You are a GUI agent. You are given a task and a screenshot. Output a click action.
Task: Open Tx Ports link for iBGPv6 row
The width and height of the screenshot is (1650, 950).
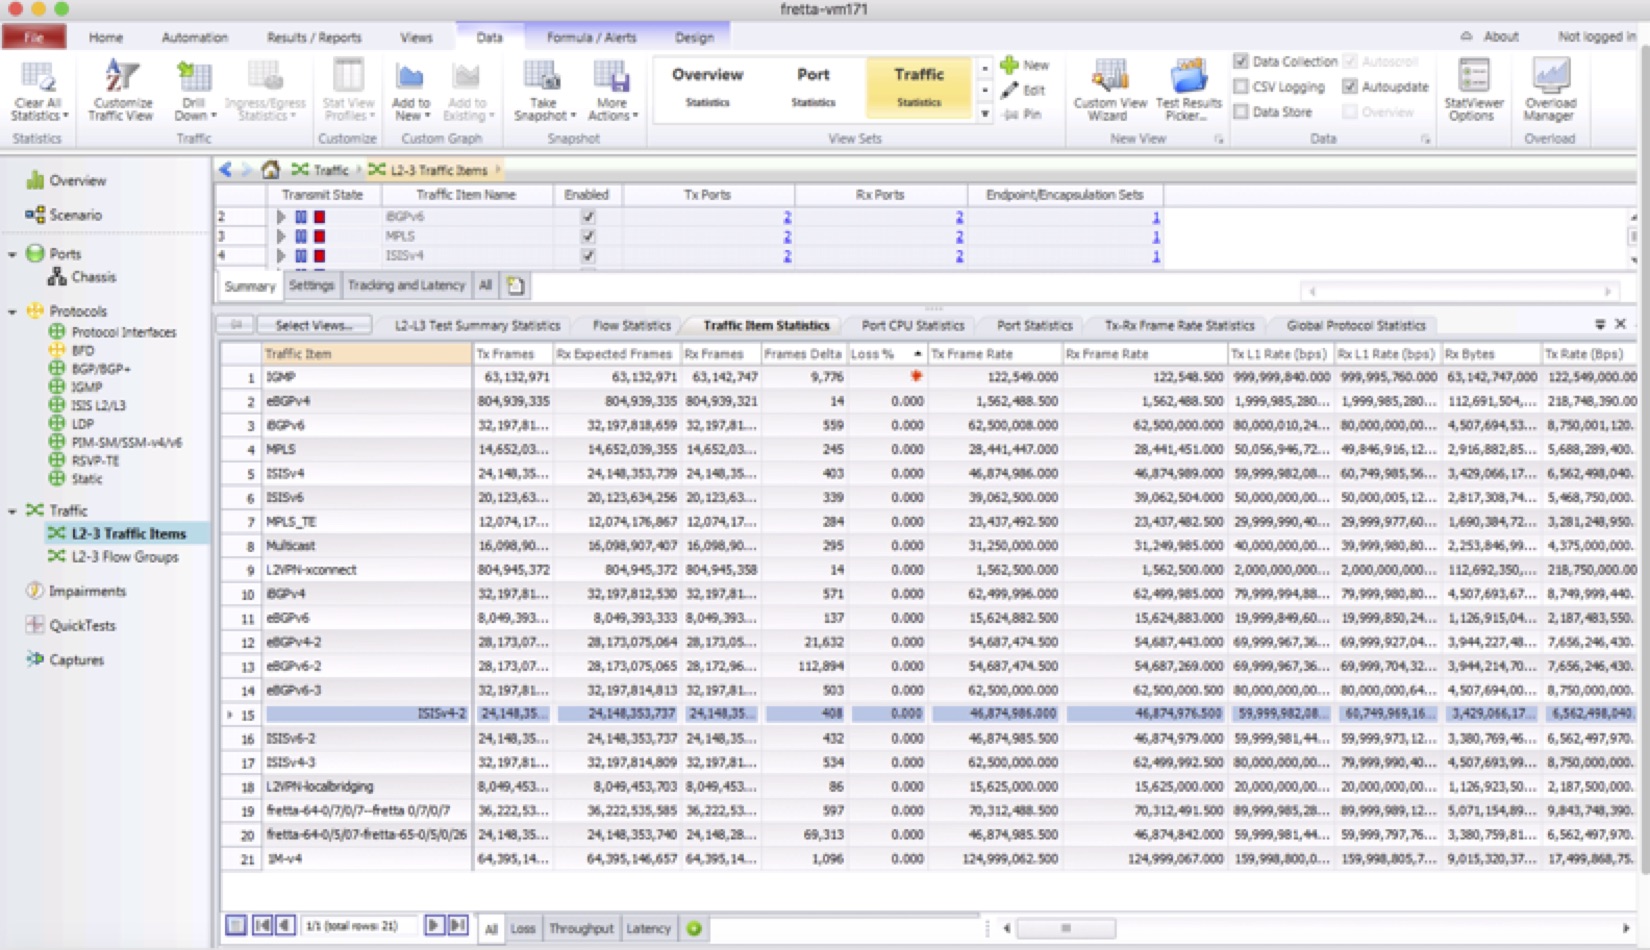tap(787, 217)
